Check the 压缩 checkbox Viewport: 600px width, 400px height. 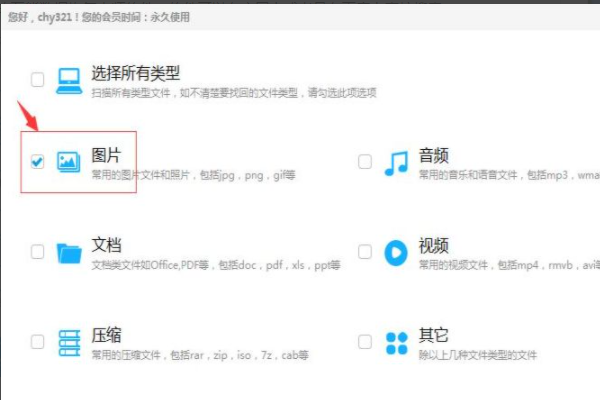(x=38, y=342)
